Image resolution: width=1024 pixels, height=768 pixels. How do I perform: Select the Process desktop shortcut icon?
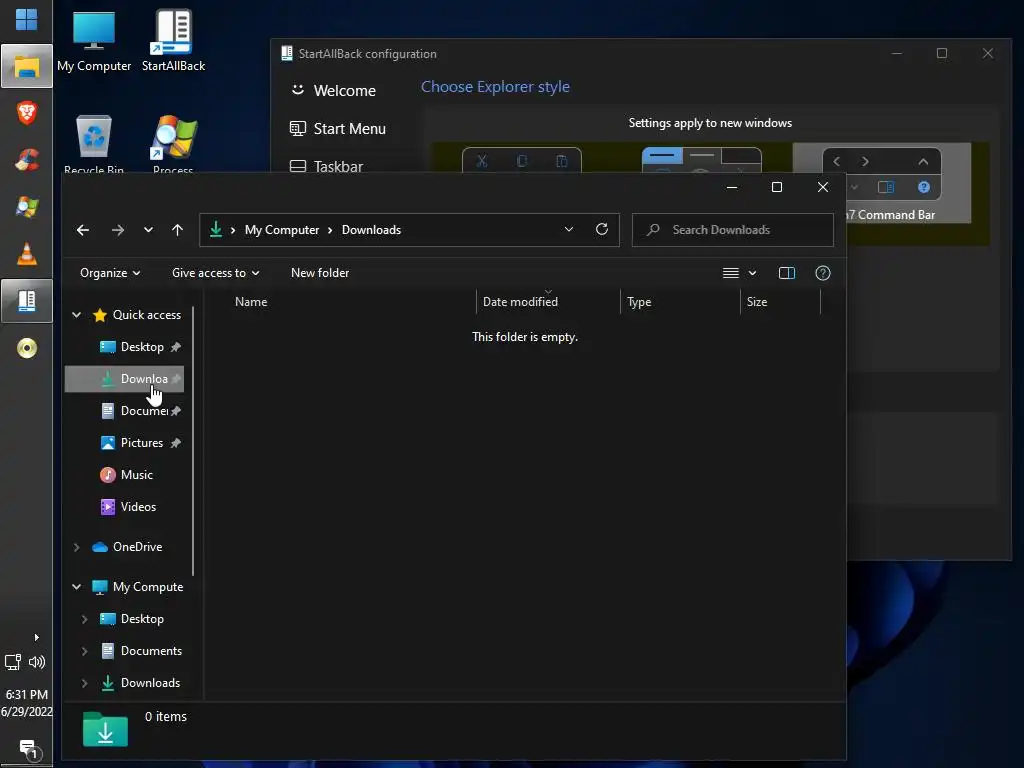173,144
